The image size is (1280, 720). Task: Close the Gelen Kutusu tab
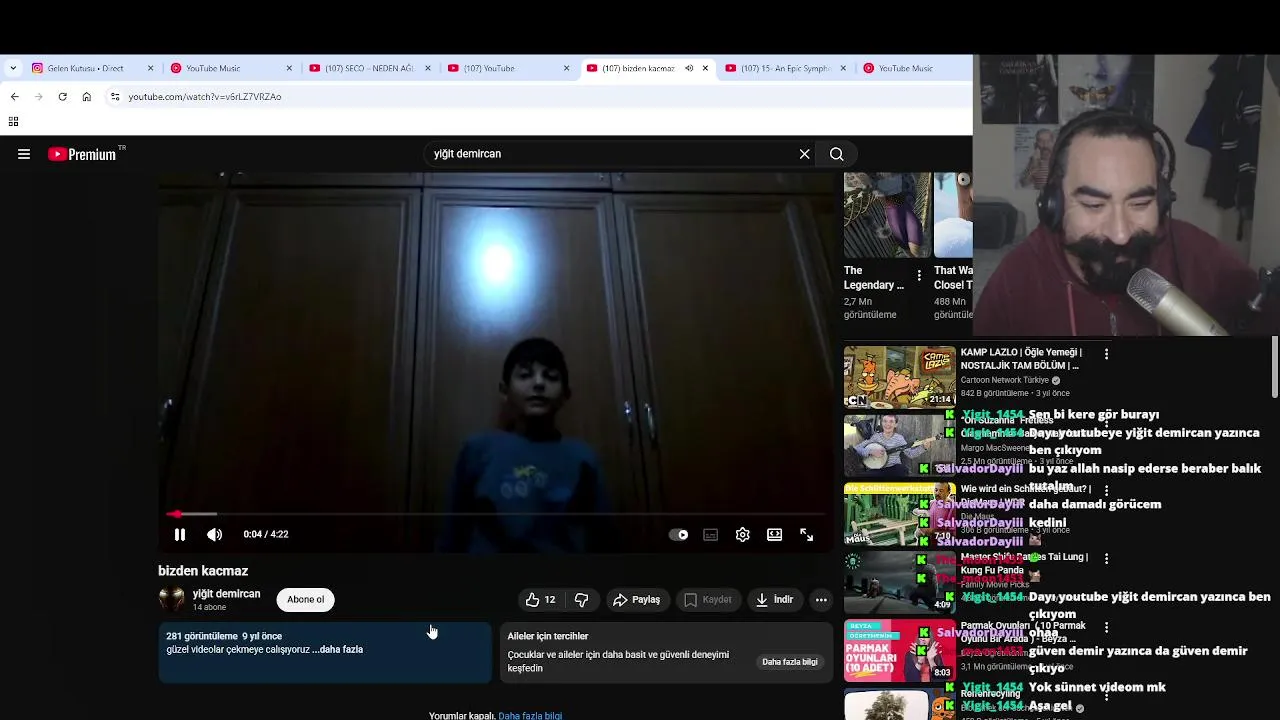(x=151, y=68)
